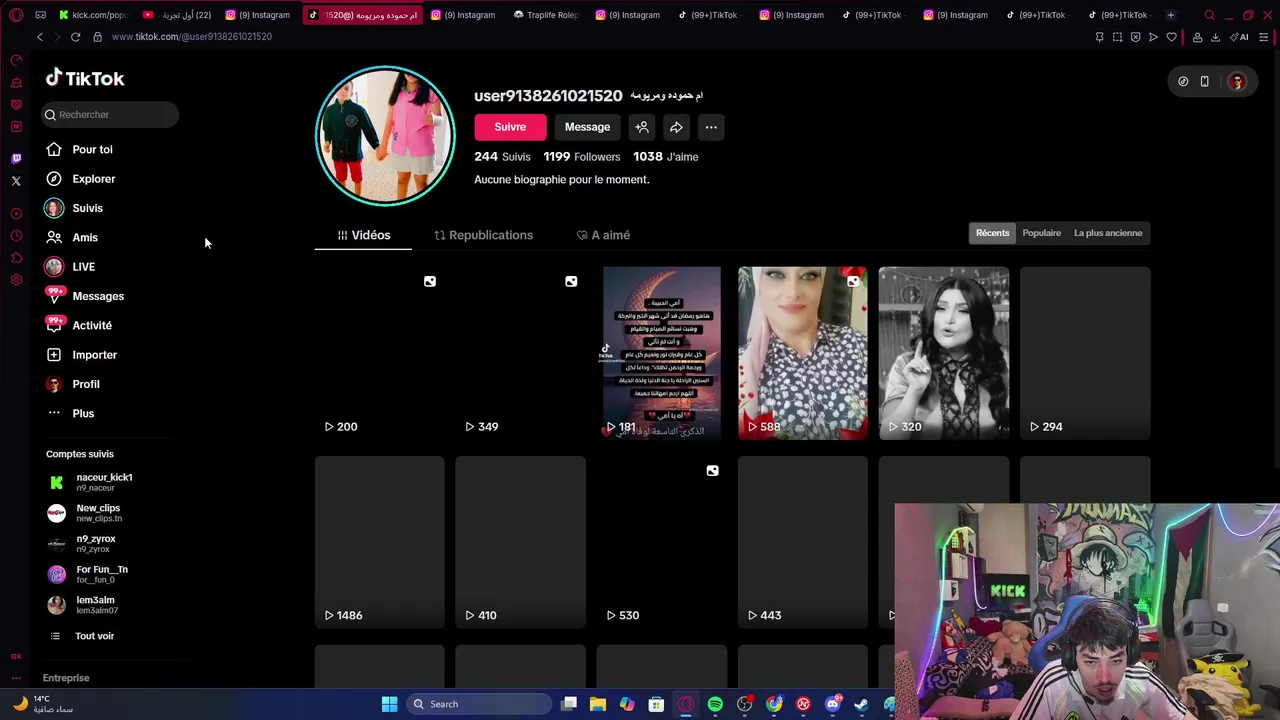Open the video with 294 views

pos(1085,353)
